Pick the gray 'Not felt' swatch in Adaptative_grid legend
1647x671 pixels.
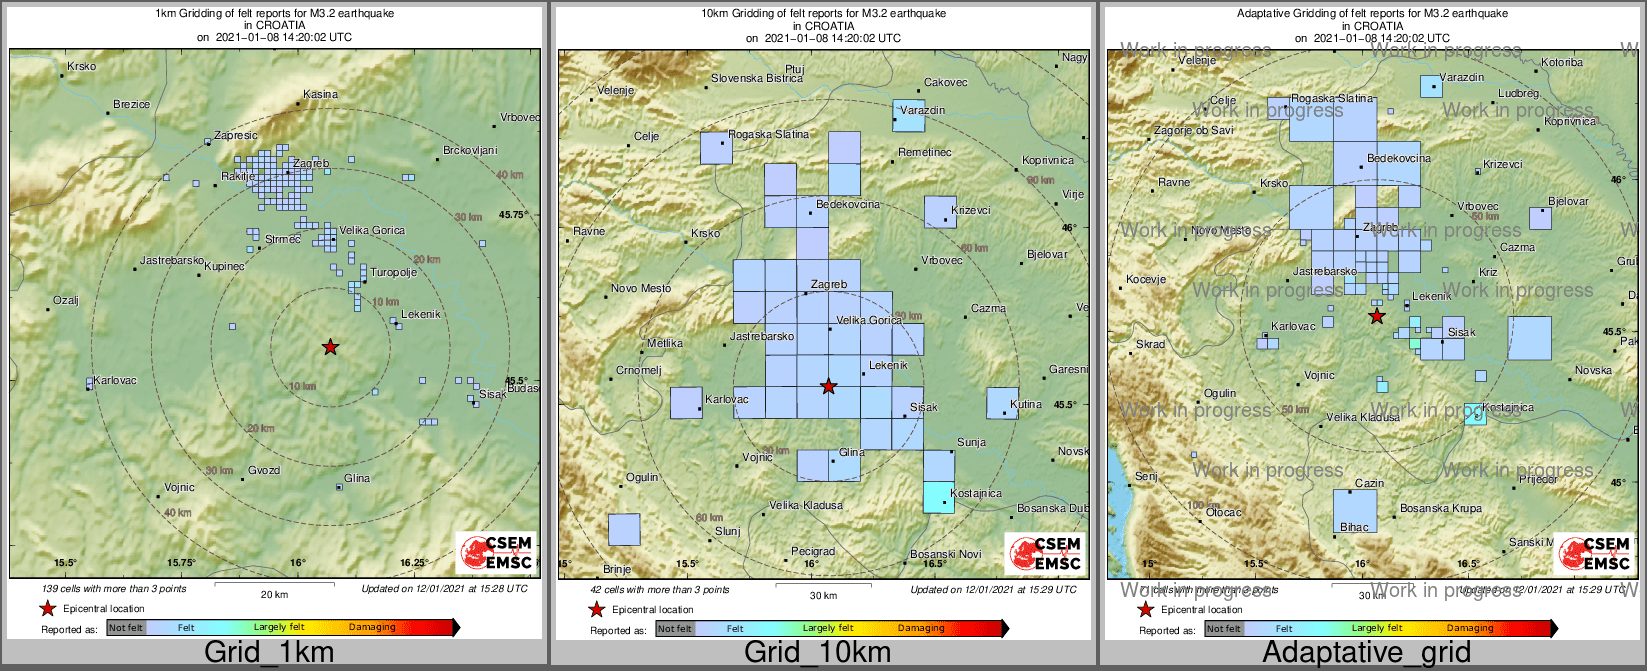[1224, 629]
